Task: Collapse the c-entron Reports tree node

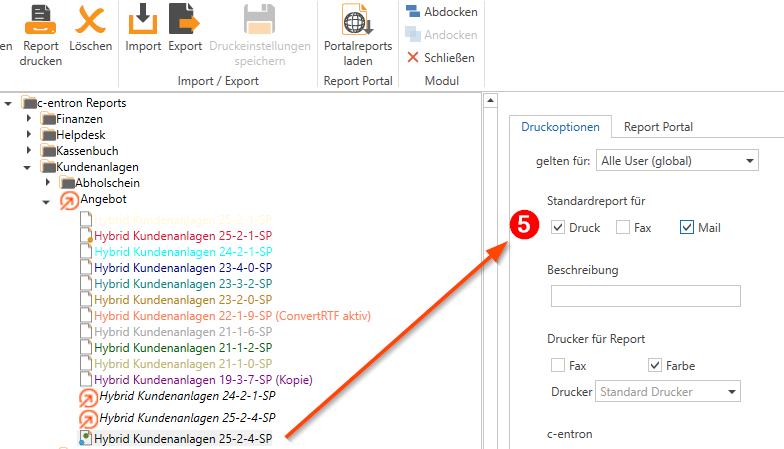Action: pyautogui.click(x=8, y=104)
